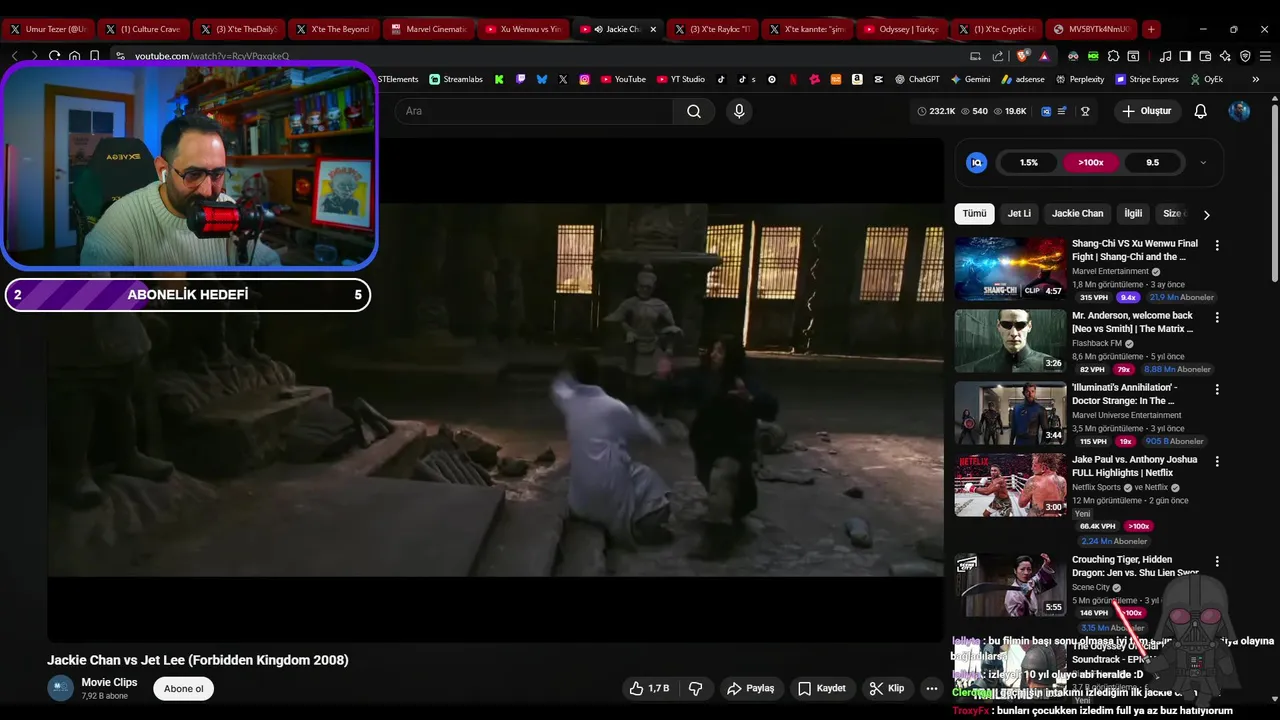The image size is (1280, 720).
Task: Click the browser address bar URL
Action: [x=212, y=56]
